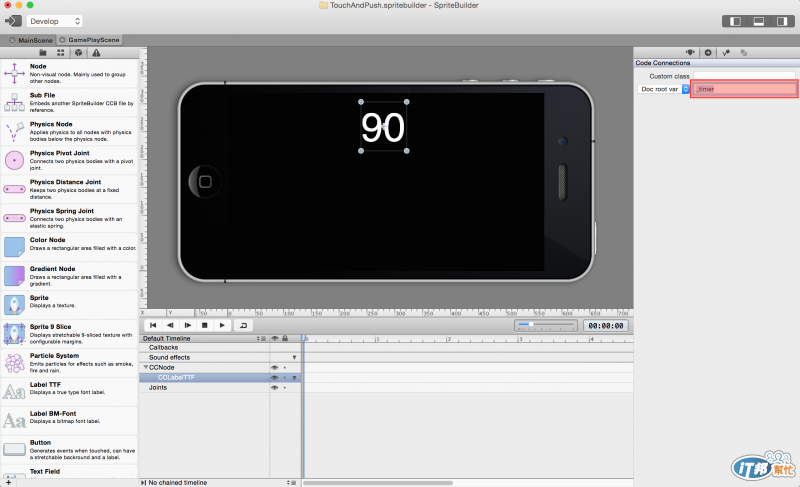Step back one frame button
The width and height of the screenshot is (800, 487).
coord(170,325)
